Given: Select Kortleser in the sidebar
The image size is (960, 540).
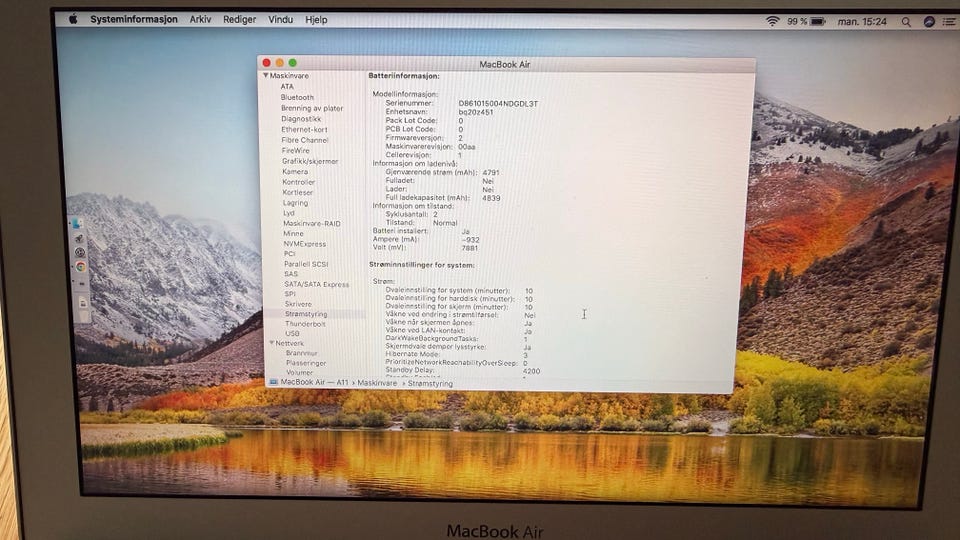Looking at the screenshot, I should tap(298, 193).
